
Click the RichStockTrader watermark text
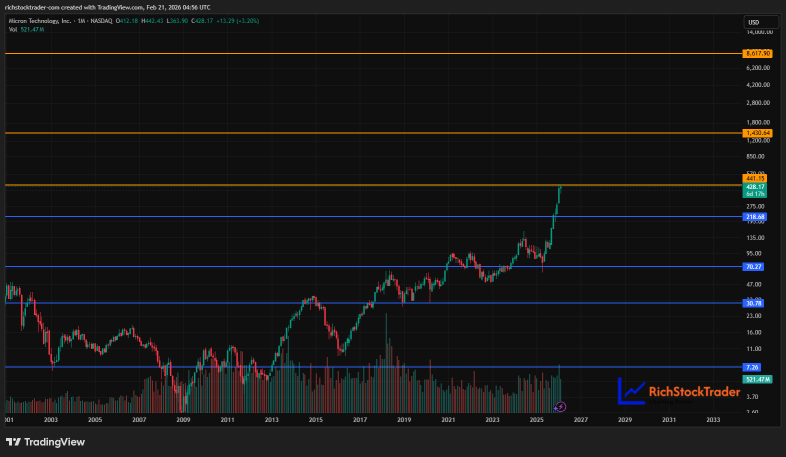click(694, 392)
